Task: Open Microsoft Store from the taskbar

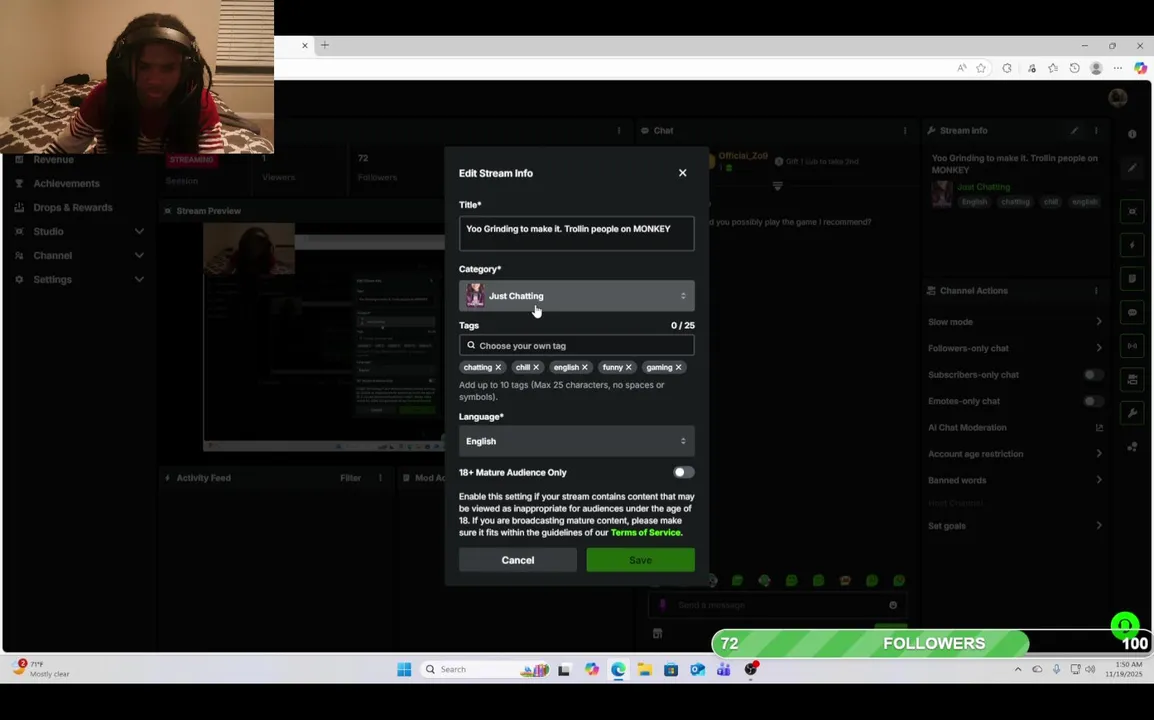Action: (x=670, y=669)
